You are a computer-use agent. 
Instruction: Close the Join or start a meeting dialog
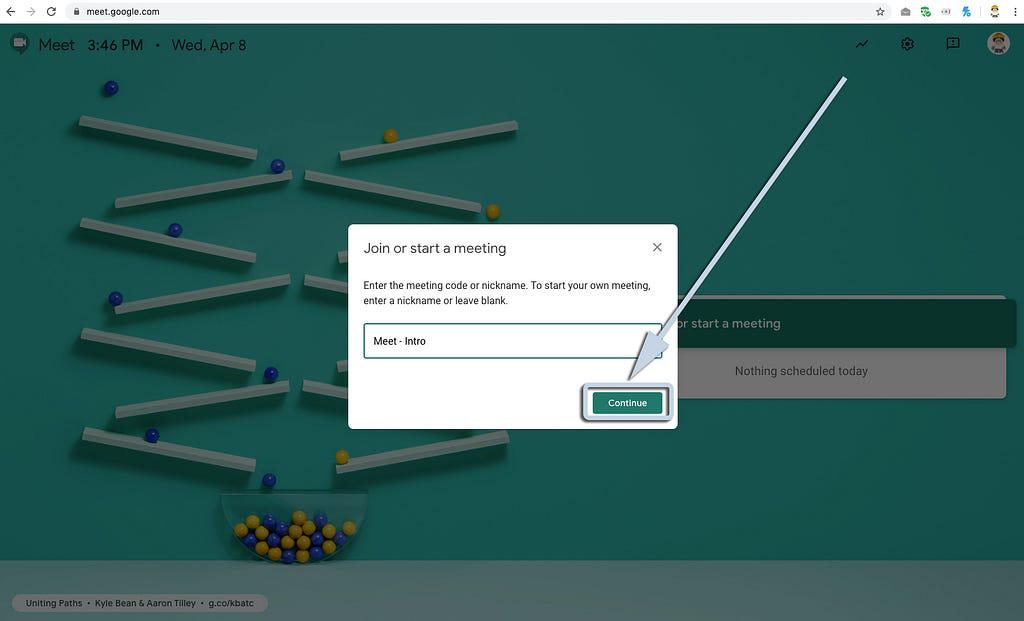coord(657,247)
